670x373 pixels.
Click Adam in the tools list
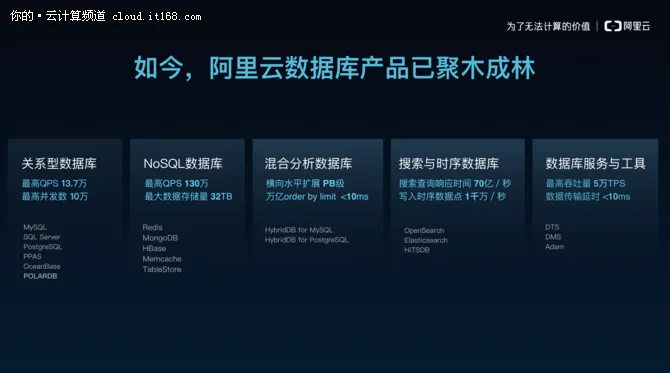pyautogui.click(x=555, y=247)
